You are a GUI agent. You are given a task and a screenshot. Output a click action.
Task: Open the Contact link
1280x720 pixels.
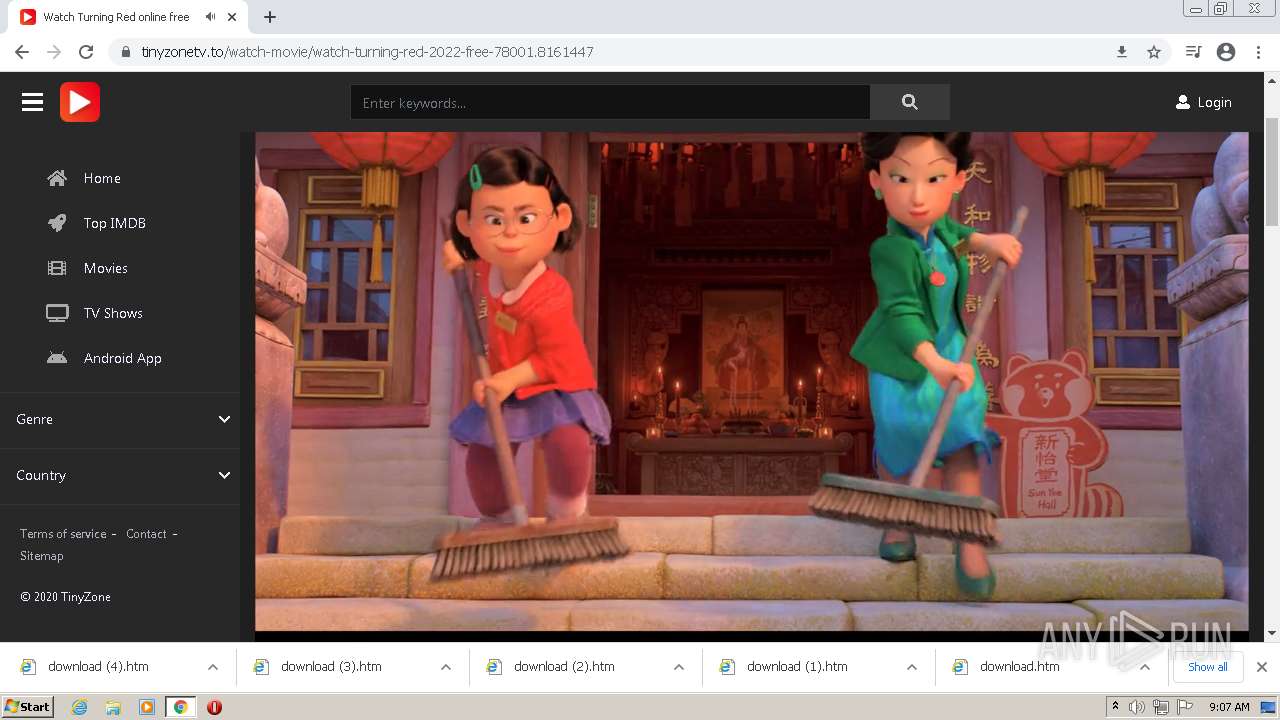pos(146,534)
